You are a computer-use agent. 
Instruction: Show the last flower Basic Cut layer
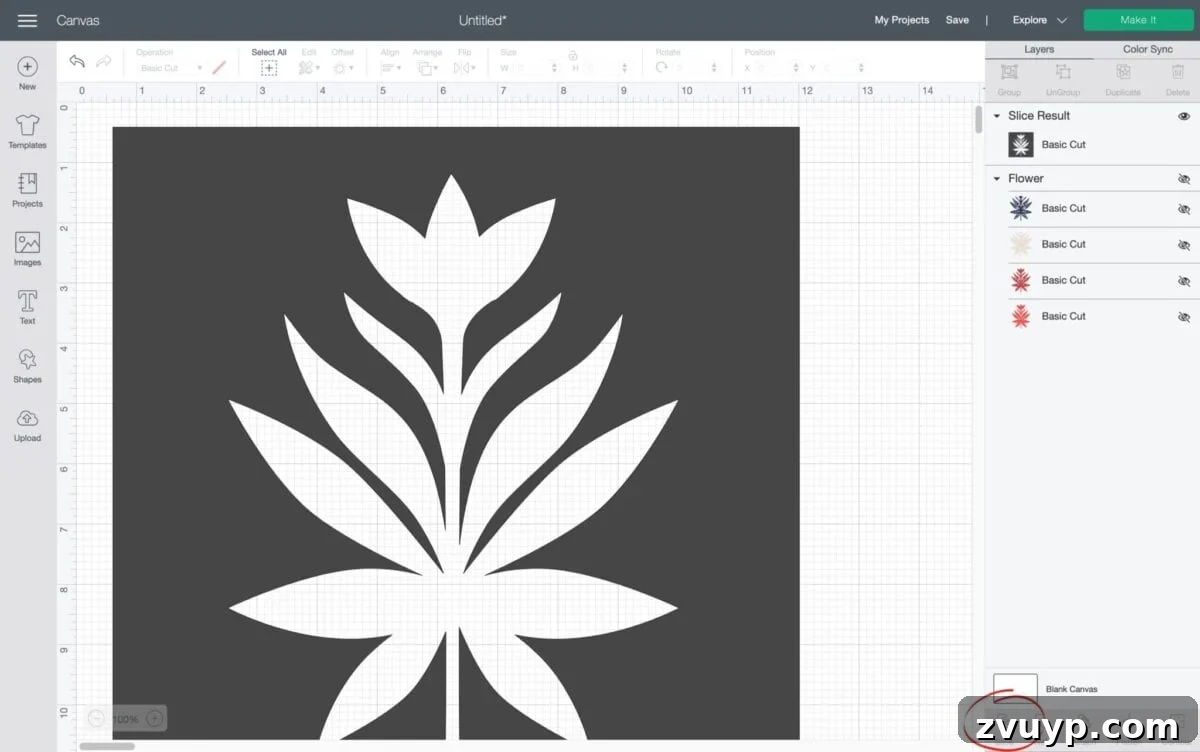pyautogui.click(x=1184, y=317)
